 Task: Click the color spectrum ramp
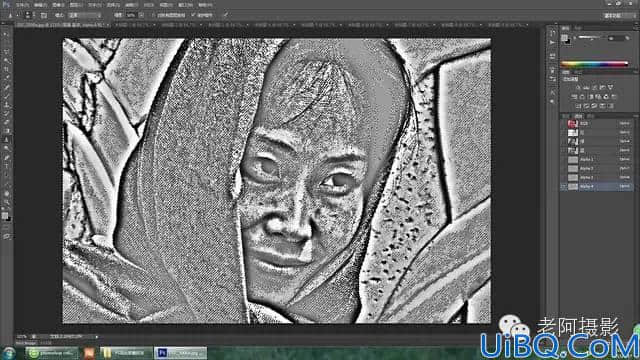pos(594,64)
